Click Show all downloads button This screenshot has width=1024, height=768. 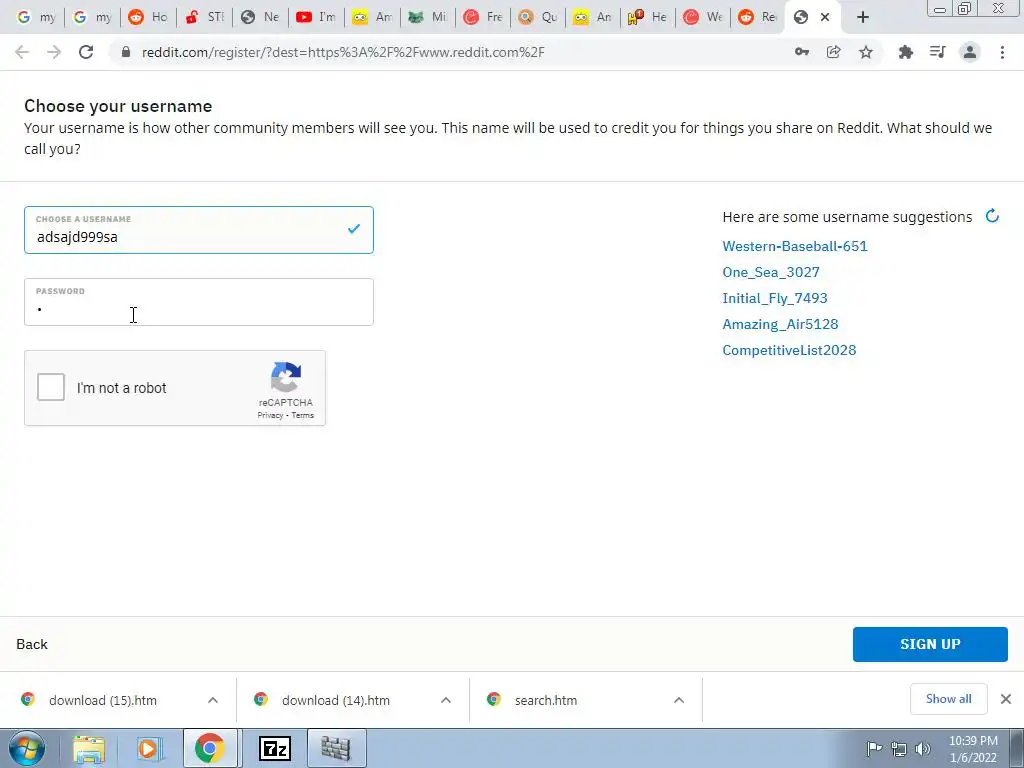[948, 699]
